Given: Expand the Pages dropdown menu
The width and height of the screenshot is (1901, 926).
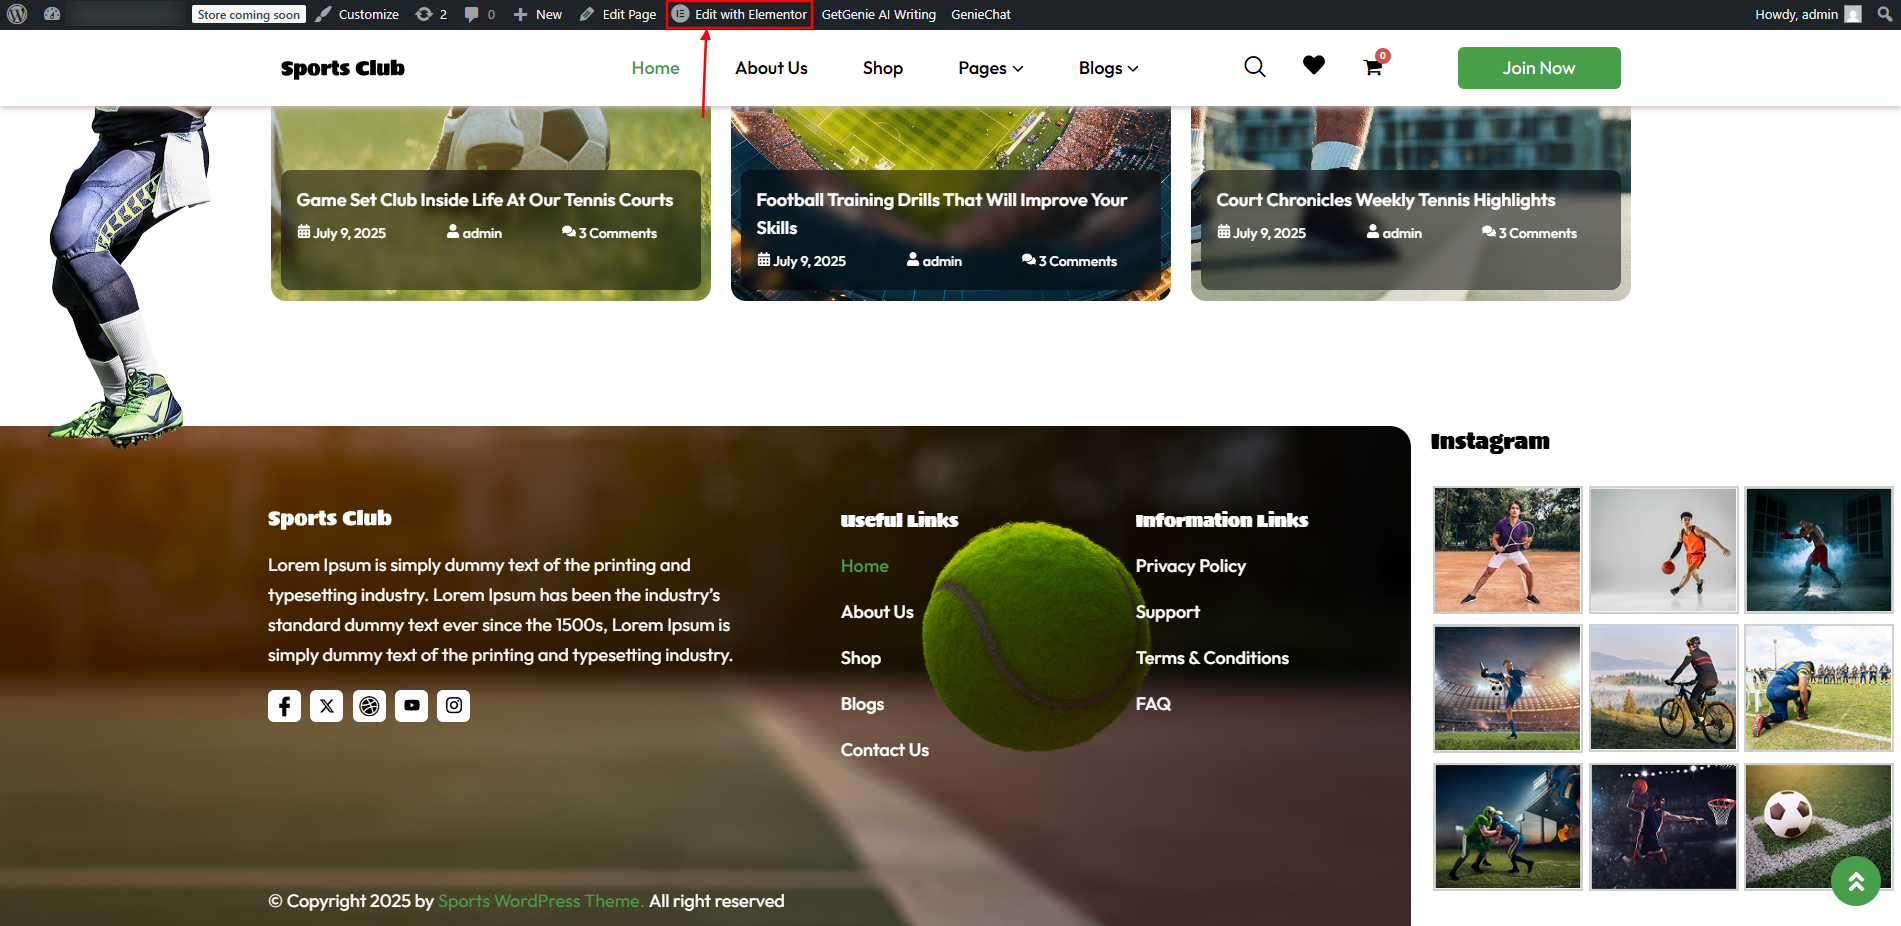Looking at the screenshot, I should tap(991, 68).
